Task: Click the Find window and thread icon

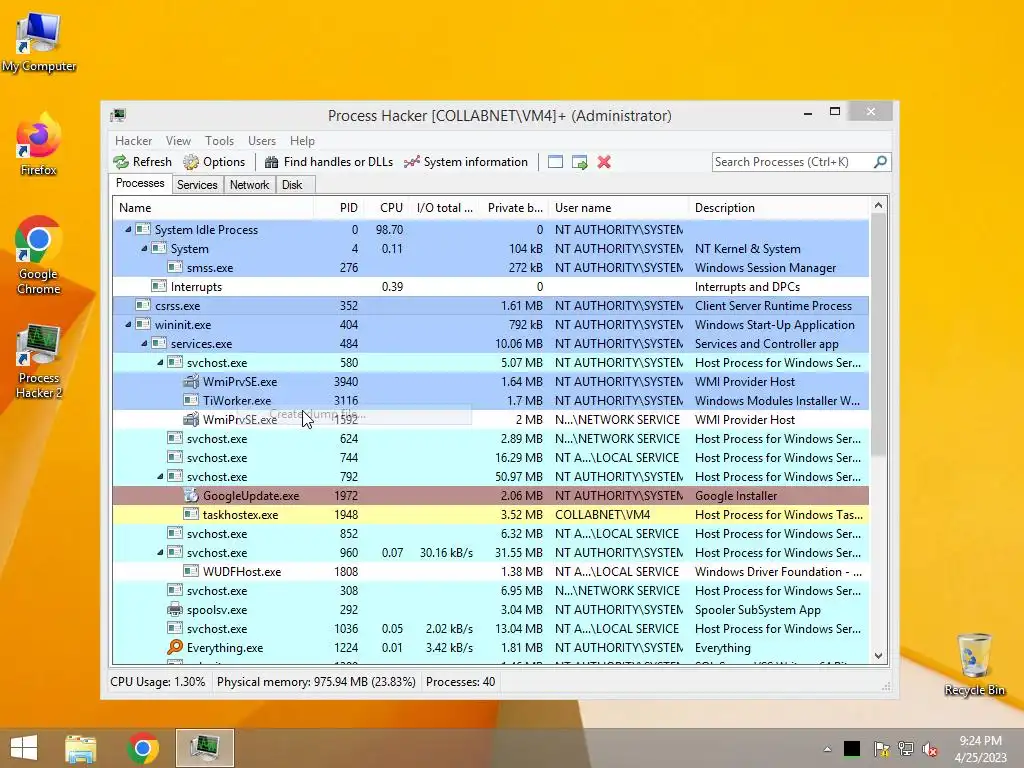Action: [579, 162]
